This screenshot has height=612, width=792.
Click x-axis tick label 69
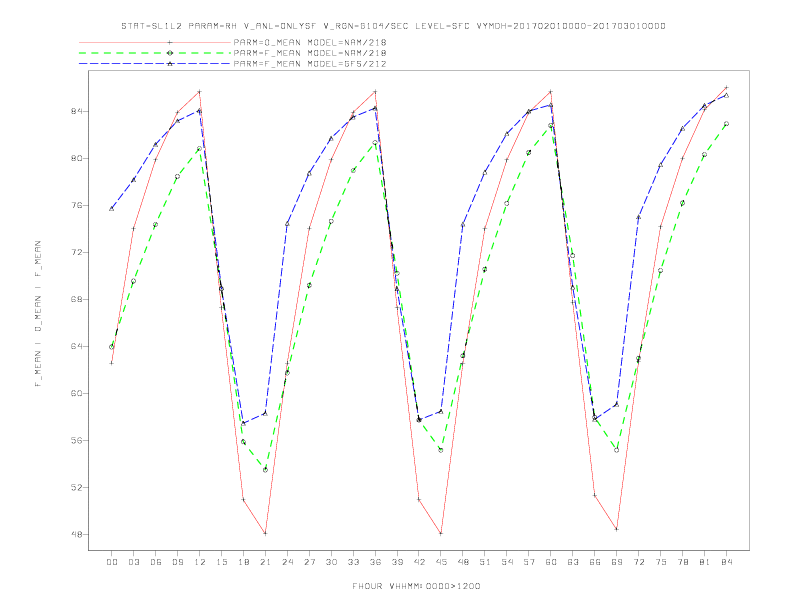(x=617, y=562)
